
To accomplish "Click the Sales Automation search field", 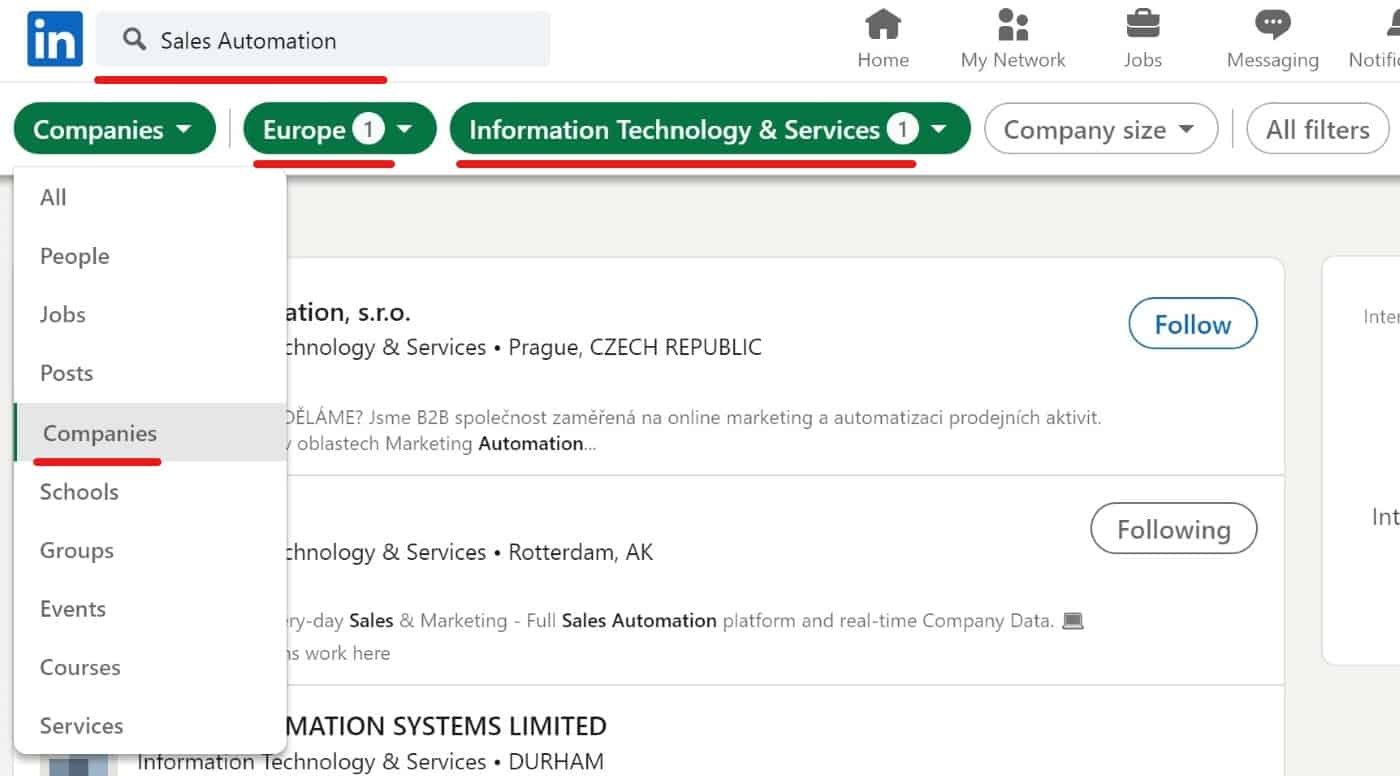I will pos(340,40).
